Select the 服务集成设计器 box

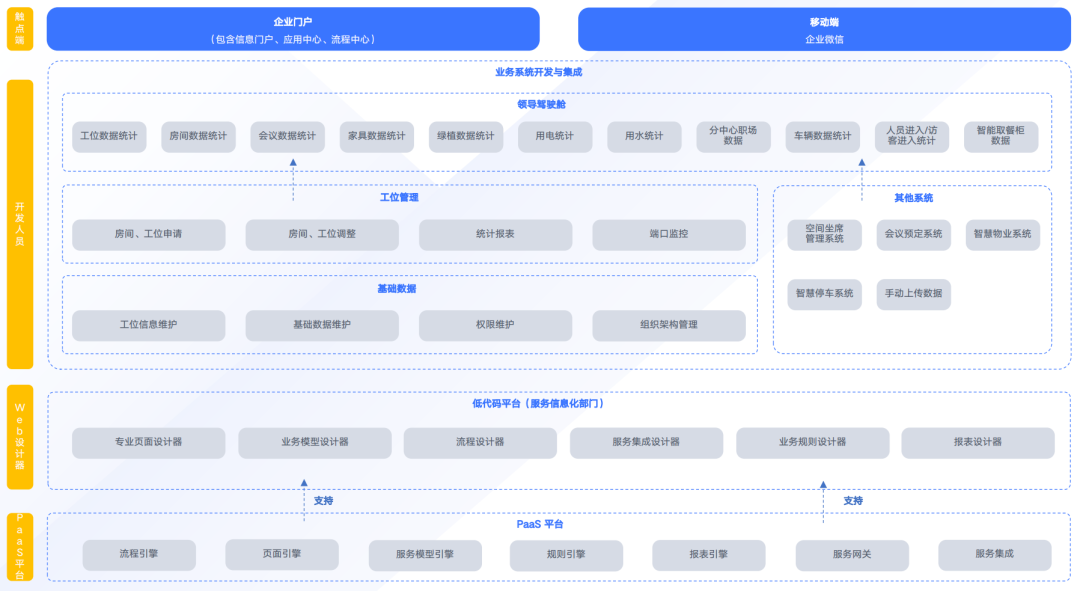point(646,442)
